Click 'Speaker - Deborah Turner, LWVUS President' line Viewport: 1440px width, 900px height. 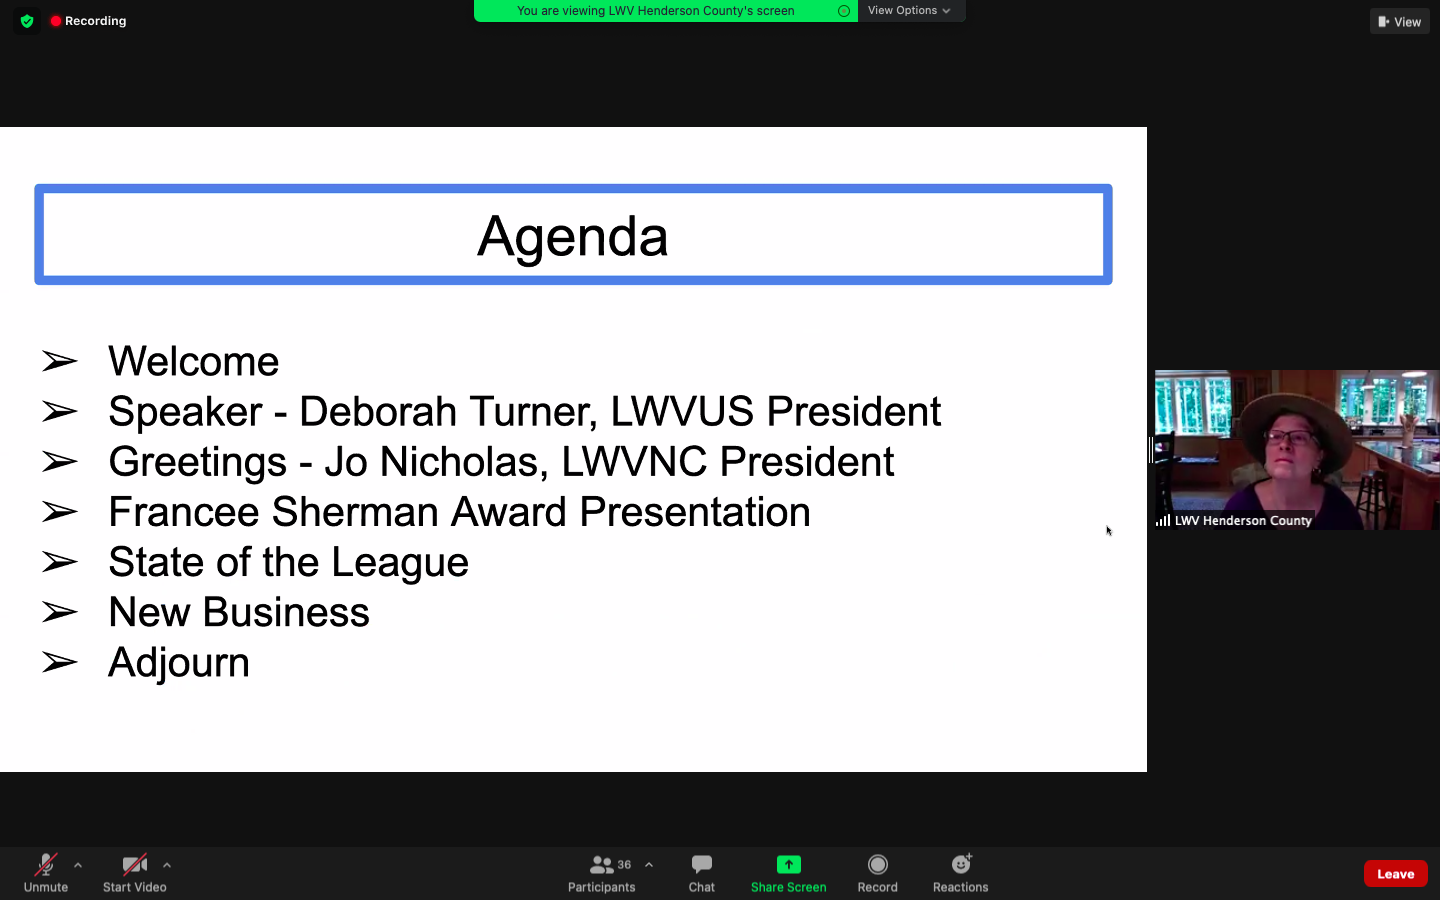[x=524, y=412]
